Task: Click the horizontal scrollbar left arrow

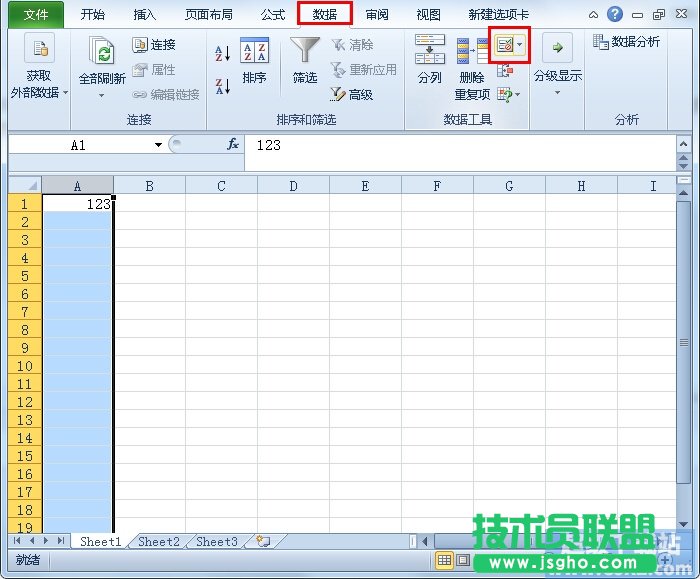Action: pyautogui.click(x=425, y=542)
